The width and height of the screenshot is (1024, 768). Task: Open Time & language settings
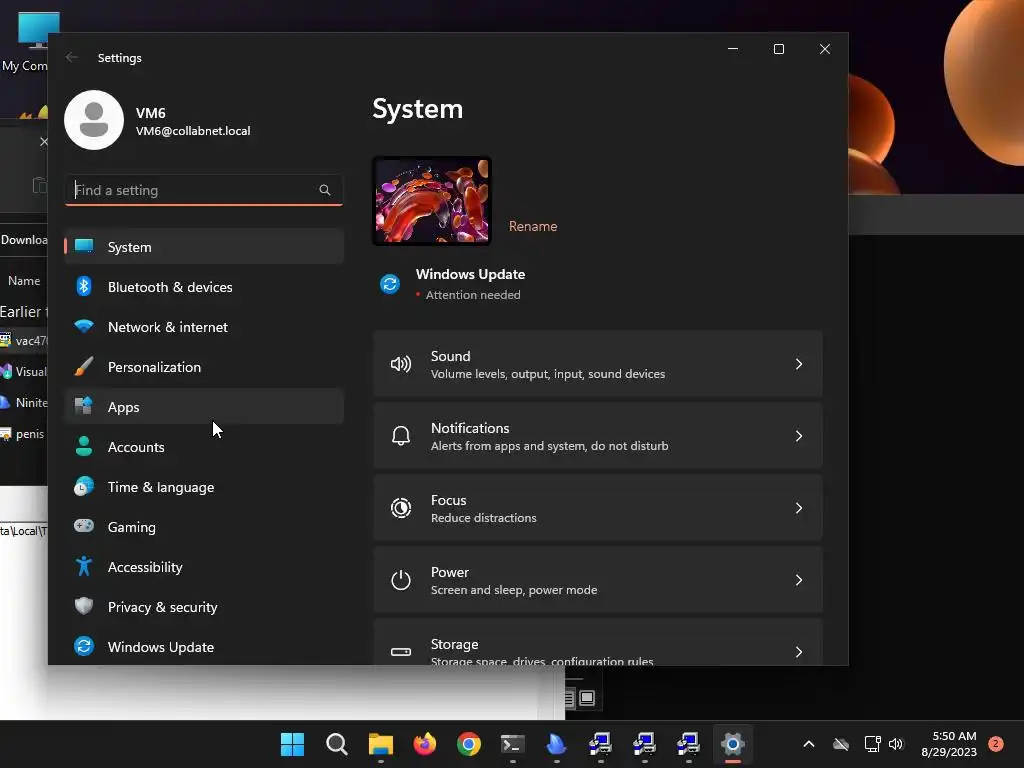pyautogui.click(x=204, y=487)
